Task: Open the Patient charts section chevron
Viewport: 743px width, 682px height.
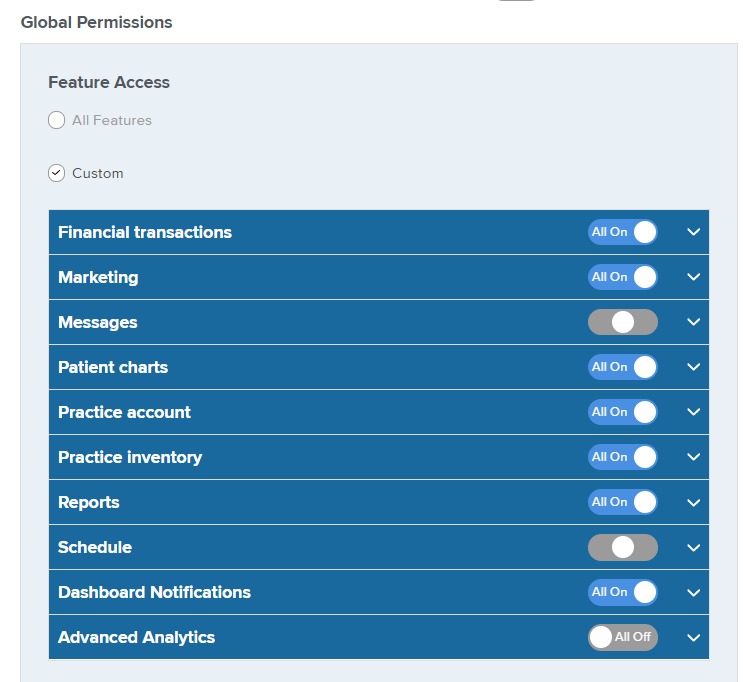Action: click(694, 367)
